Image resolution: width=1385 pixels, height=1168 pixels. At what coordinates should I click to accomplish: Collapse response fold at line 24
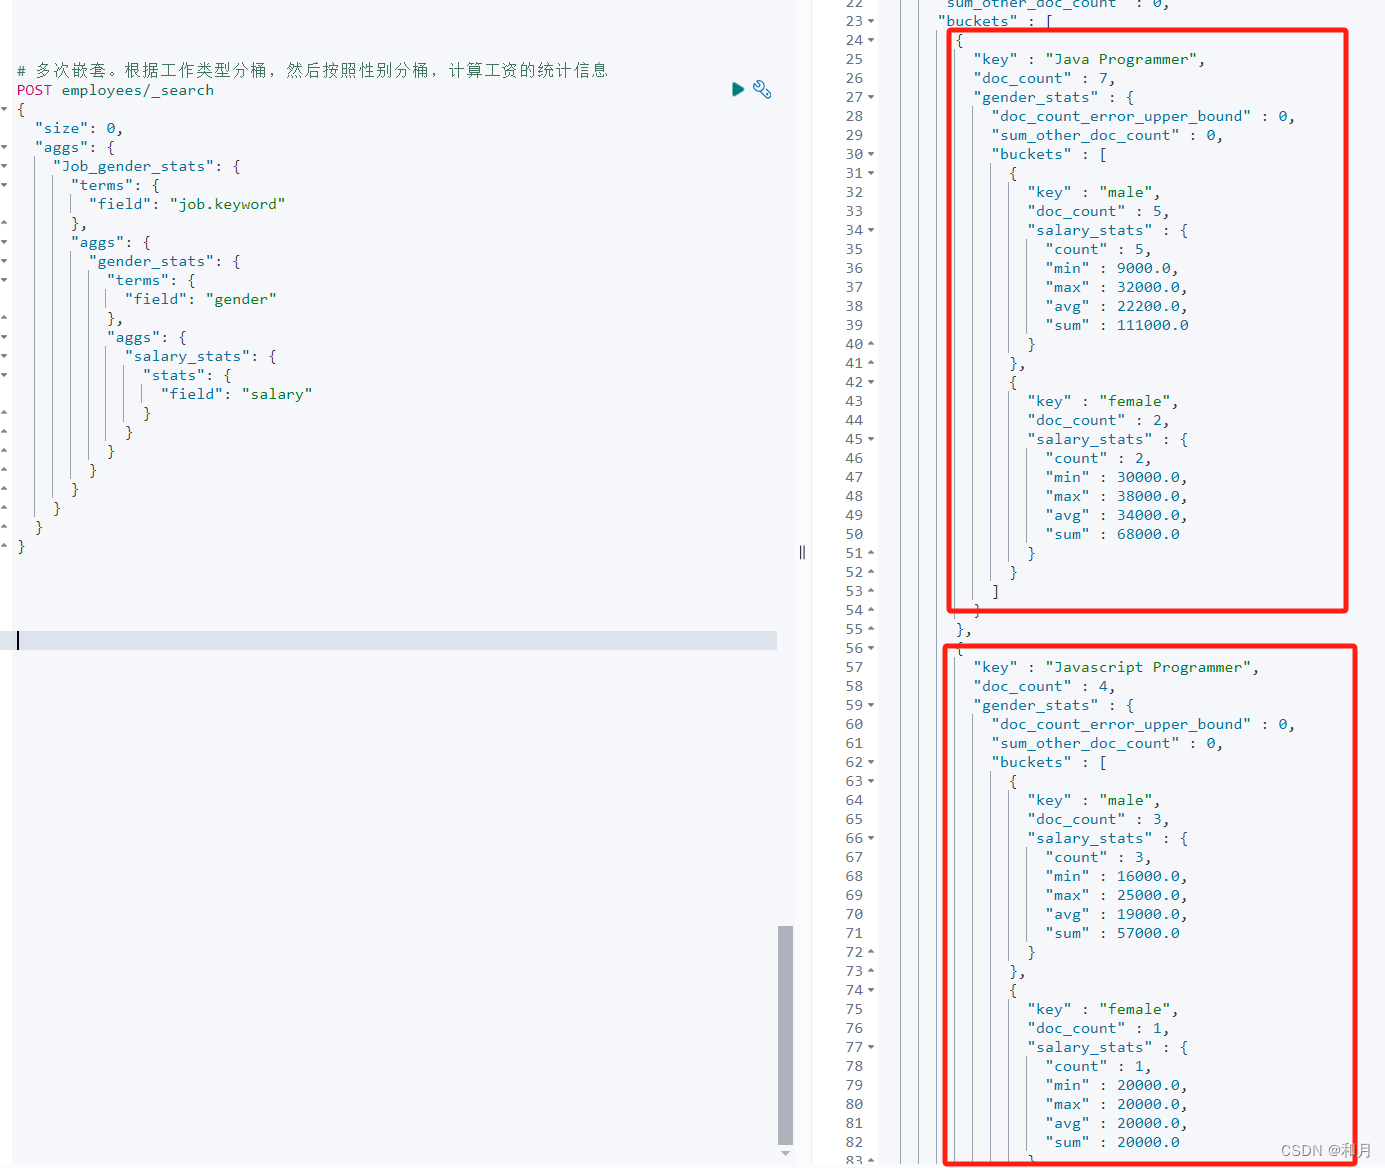tap(871, 40)
